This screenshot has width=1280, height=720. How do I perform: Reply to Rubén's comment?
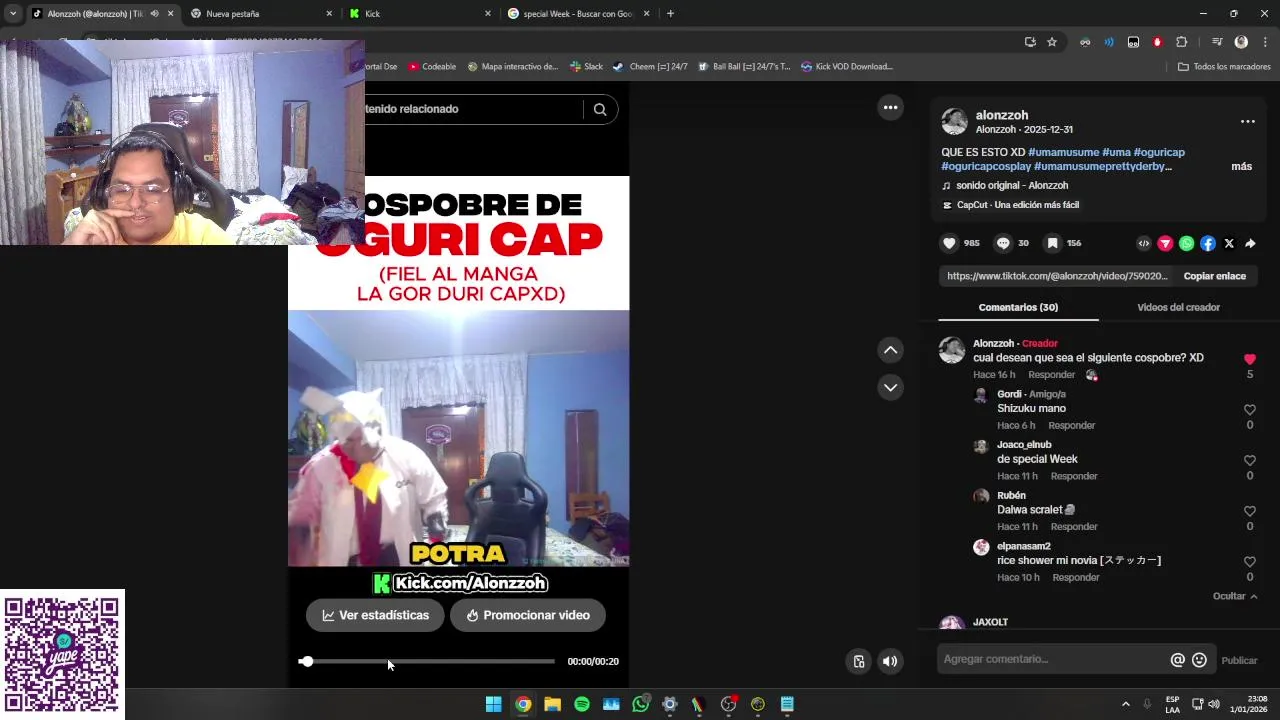(x=1074, y=527)
